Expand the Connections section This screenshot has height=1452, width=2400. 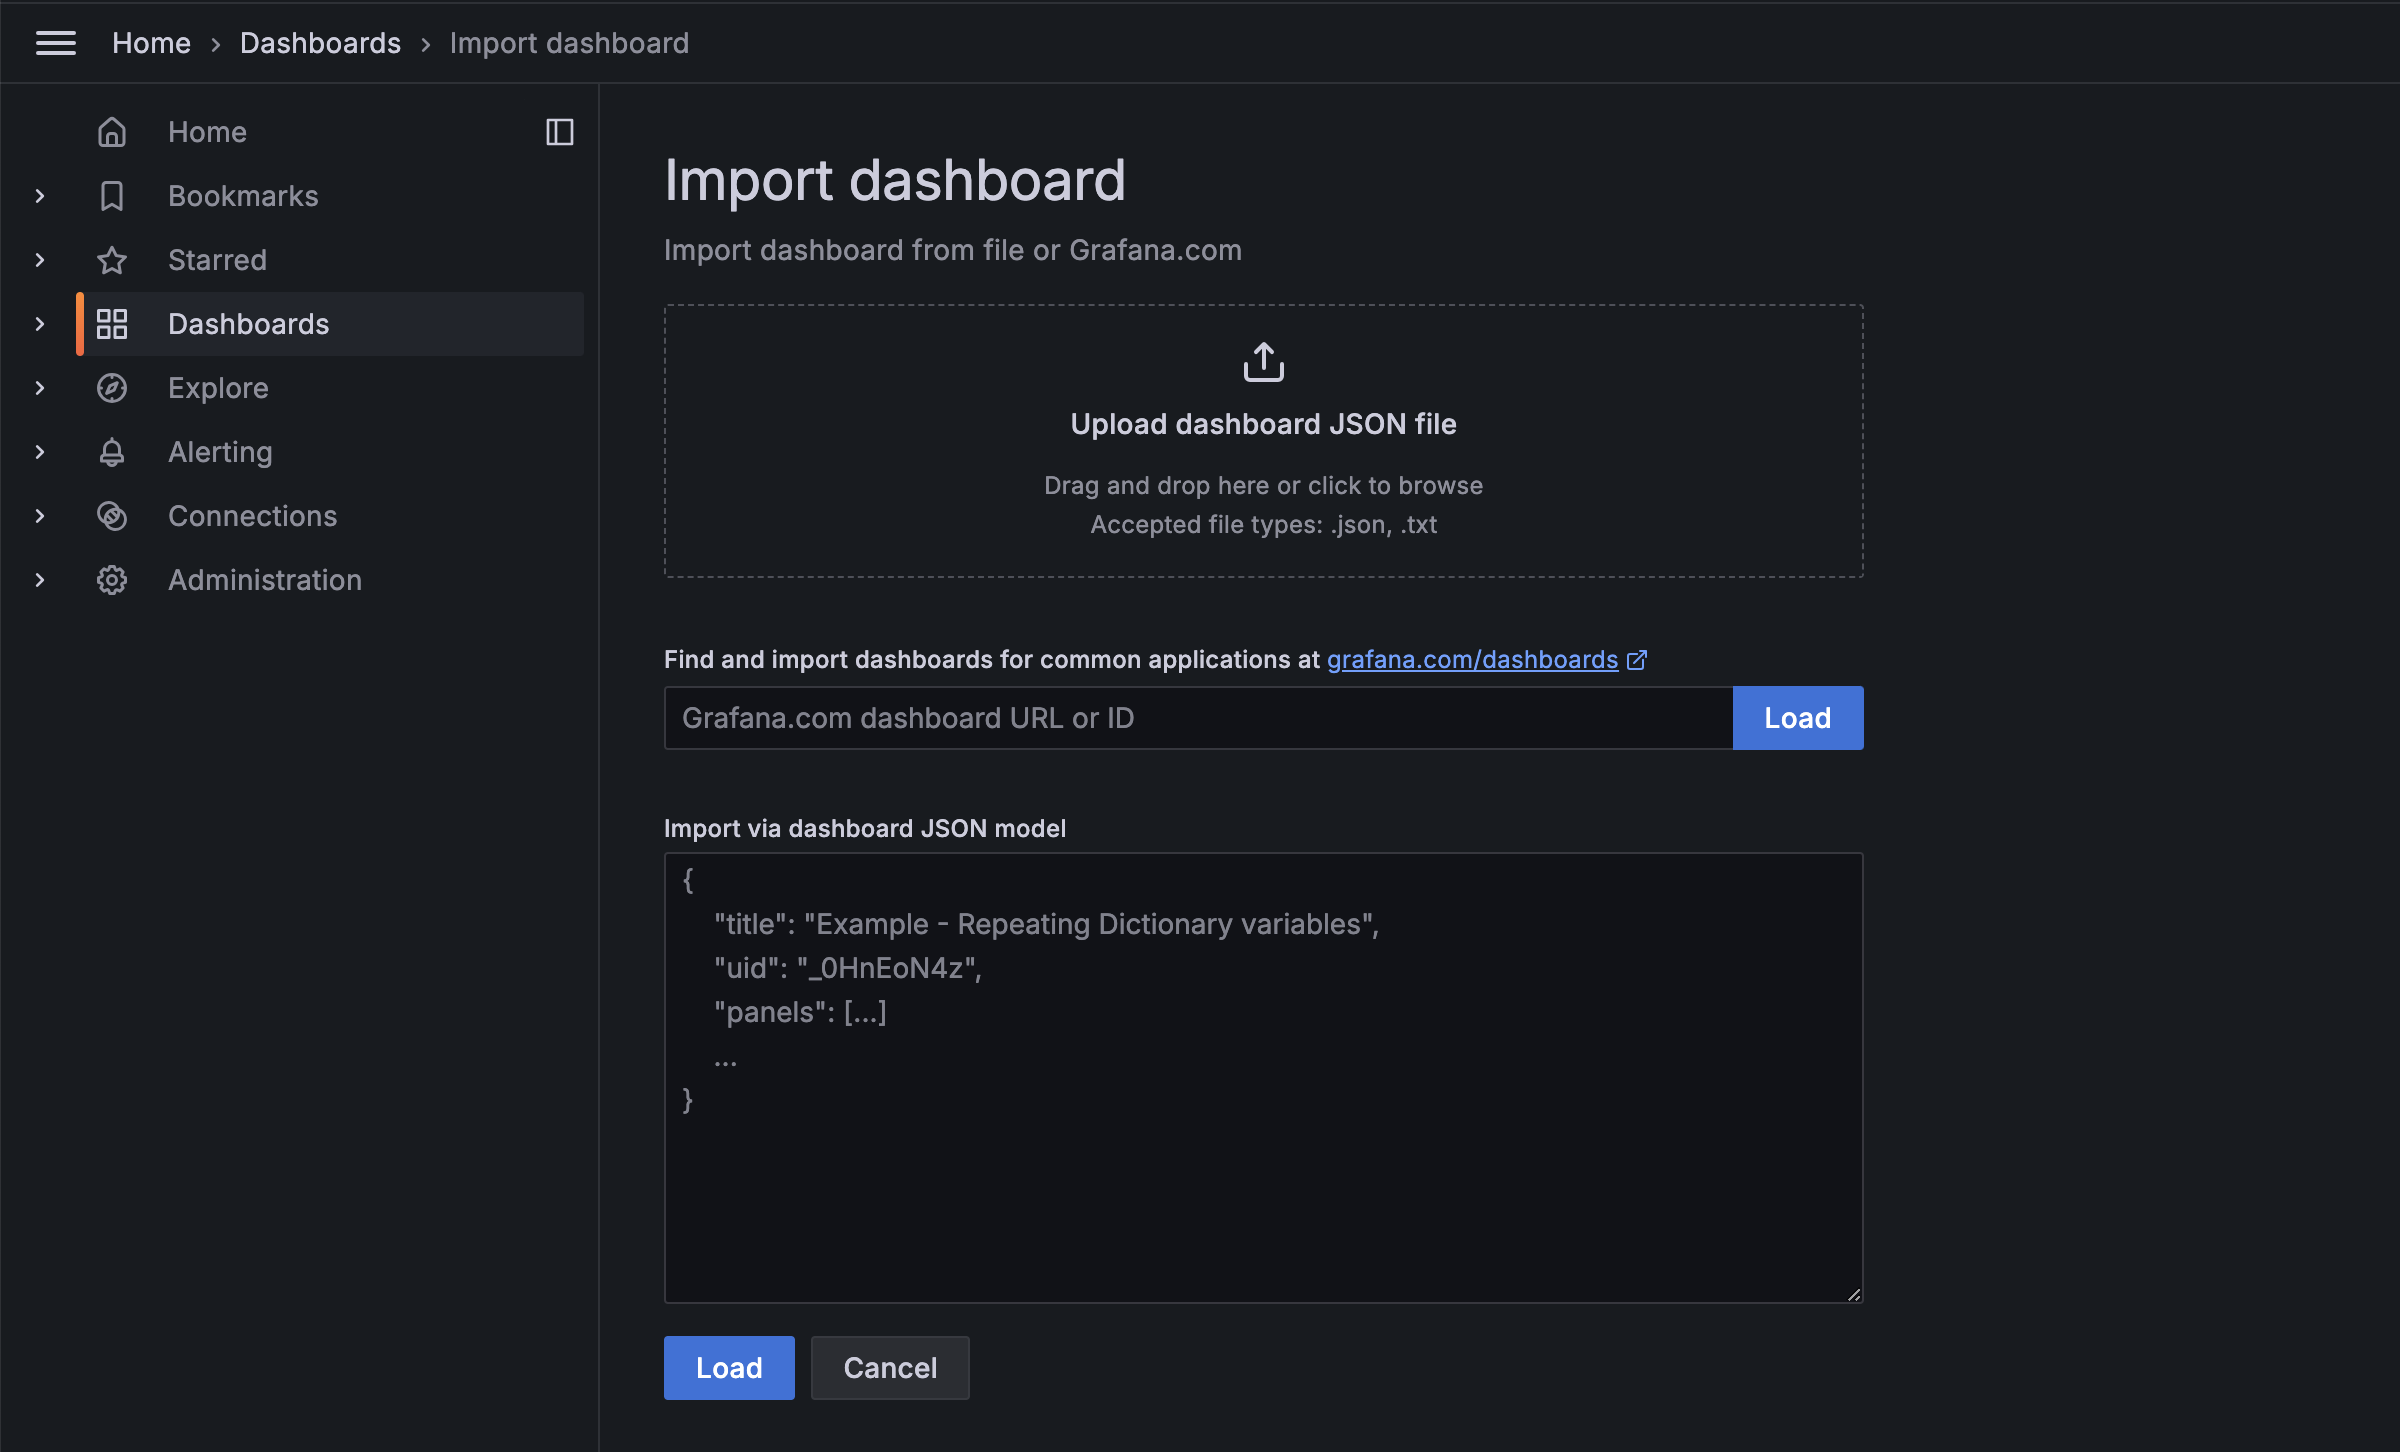[40, 516]
